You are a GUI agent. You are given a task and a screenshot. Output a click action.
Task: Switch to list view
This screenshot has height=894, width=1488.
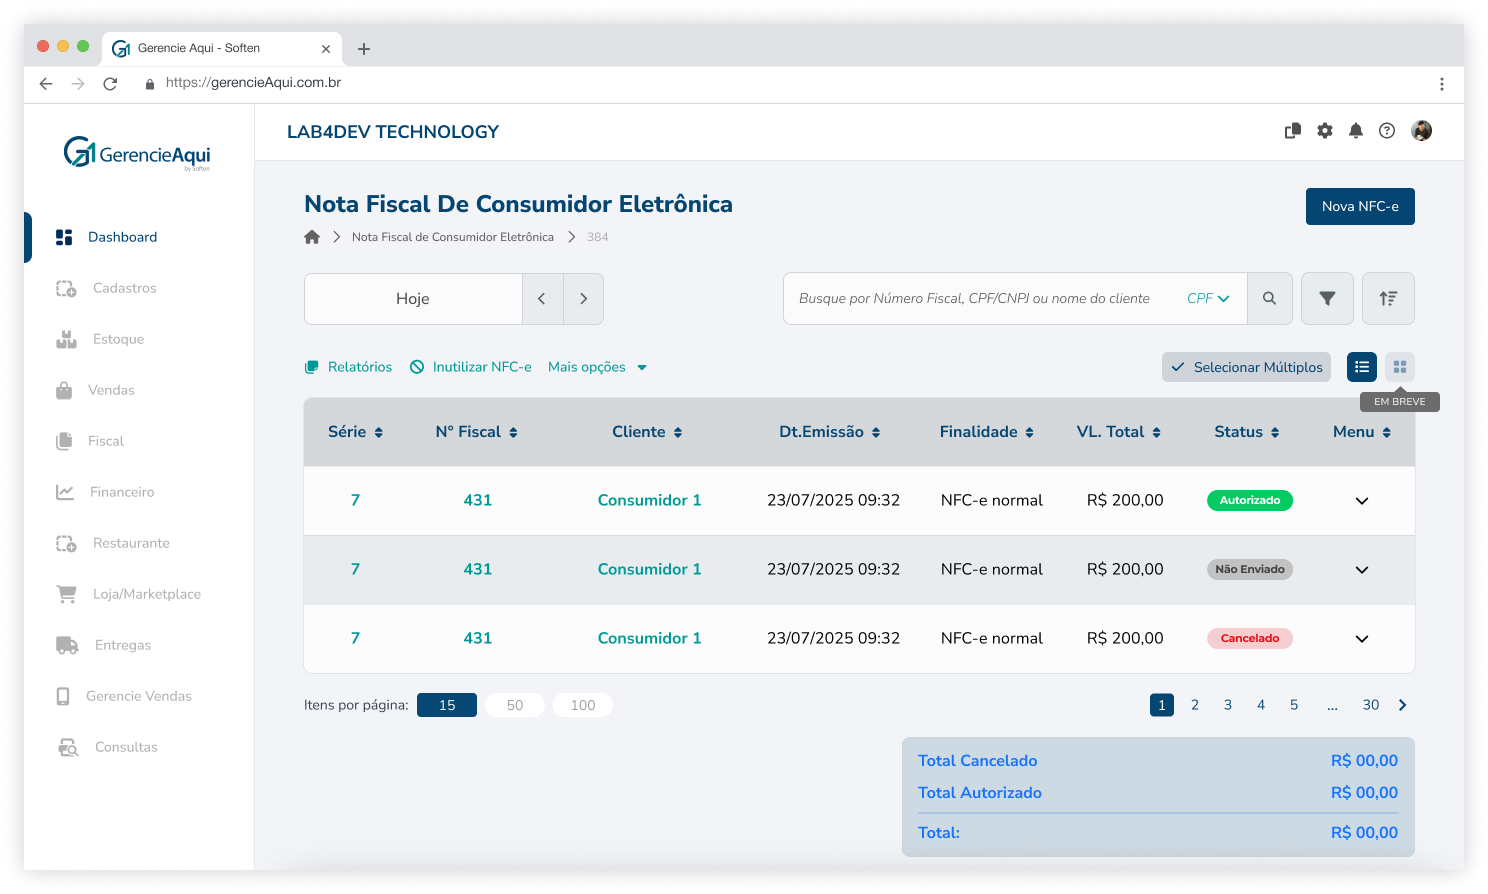[1362, 367]
